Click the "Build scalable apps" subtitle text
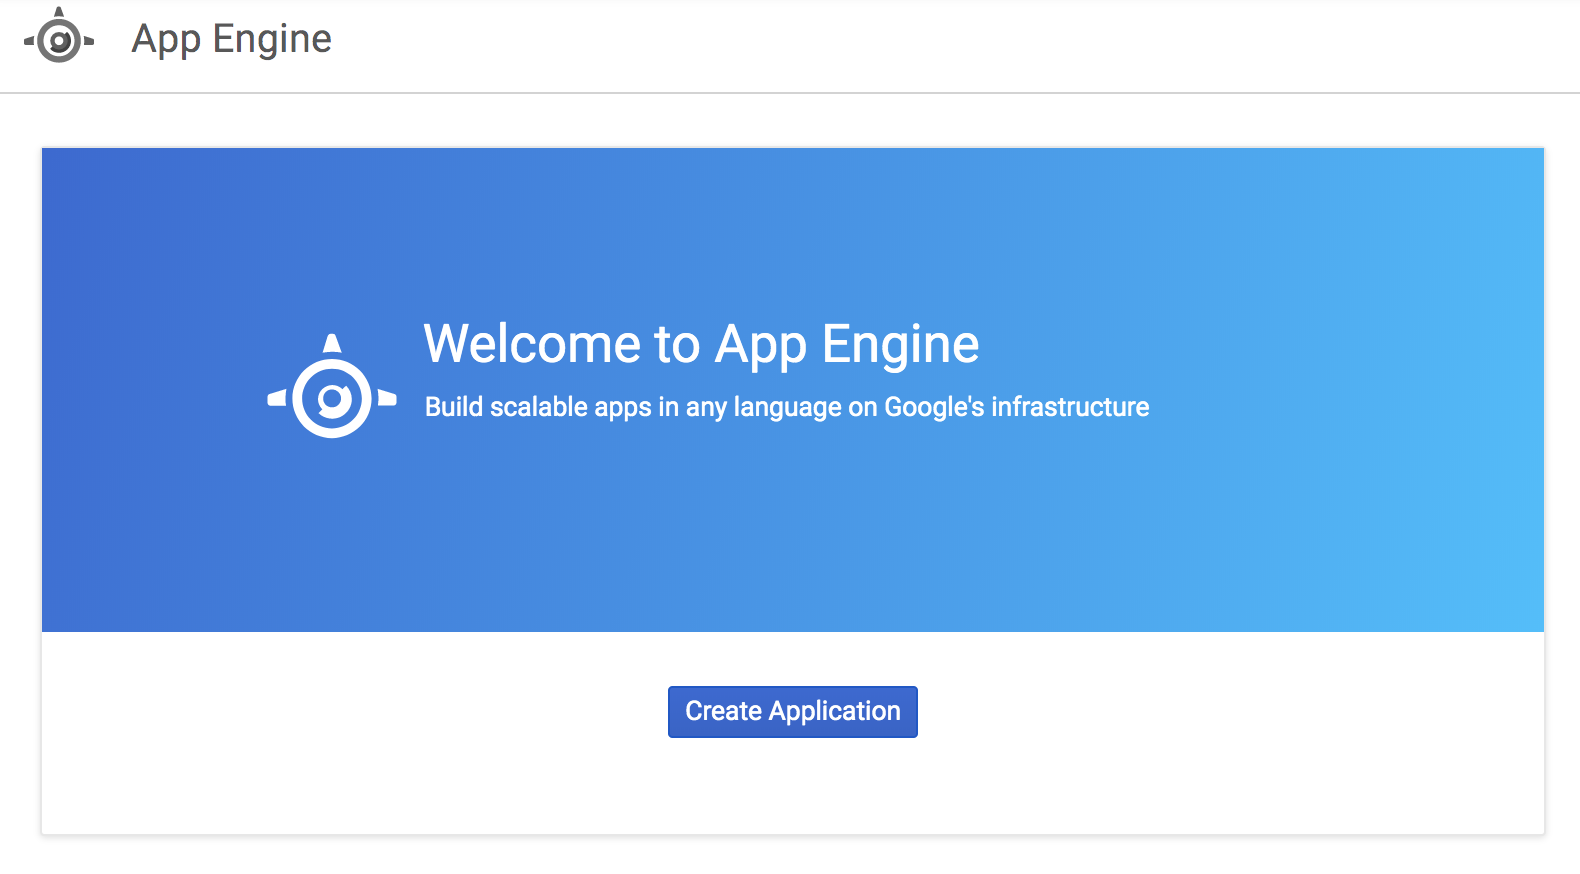The height and width of the screenshot is (874, 1580). click(x=787, y=407)
